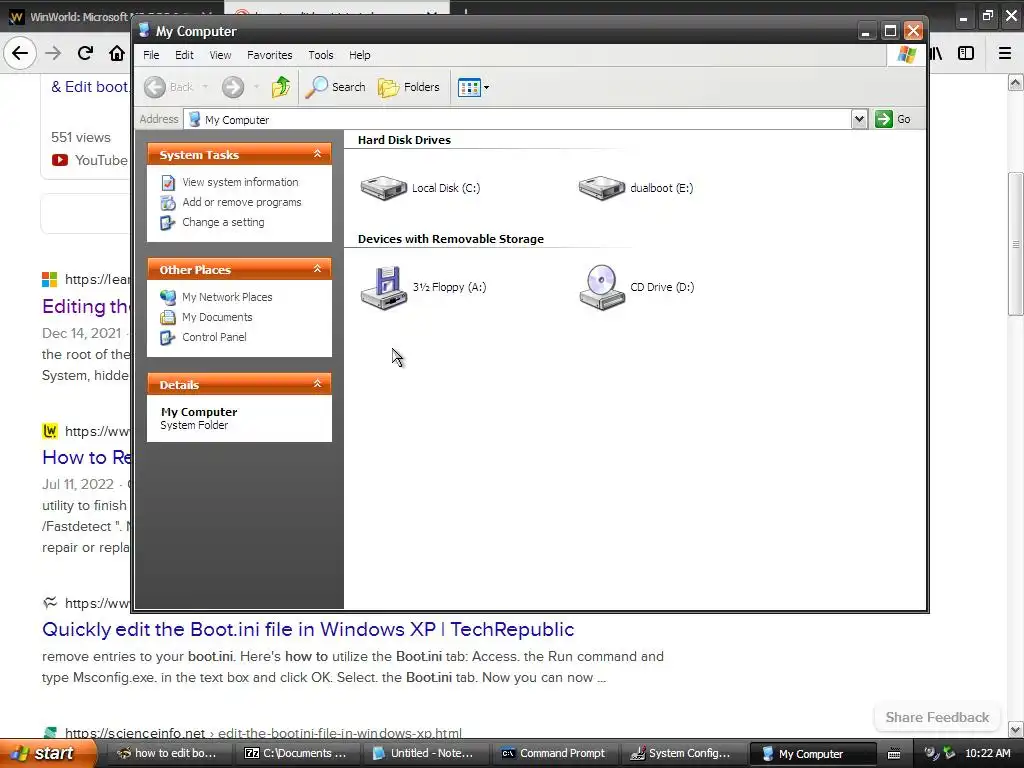This screenshot has width=1024, height=768.
Task: Click the My Computer address field
Action: coord(519,120)
